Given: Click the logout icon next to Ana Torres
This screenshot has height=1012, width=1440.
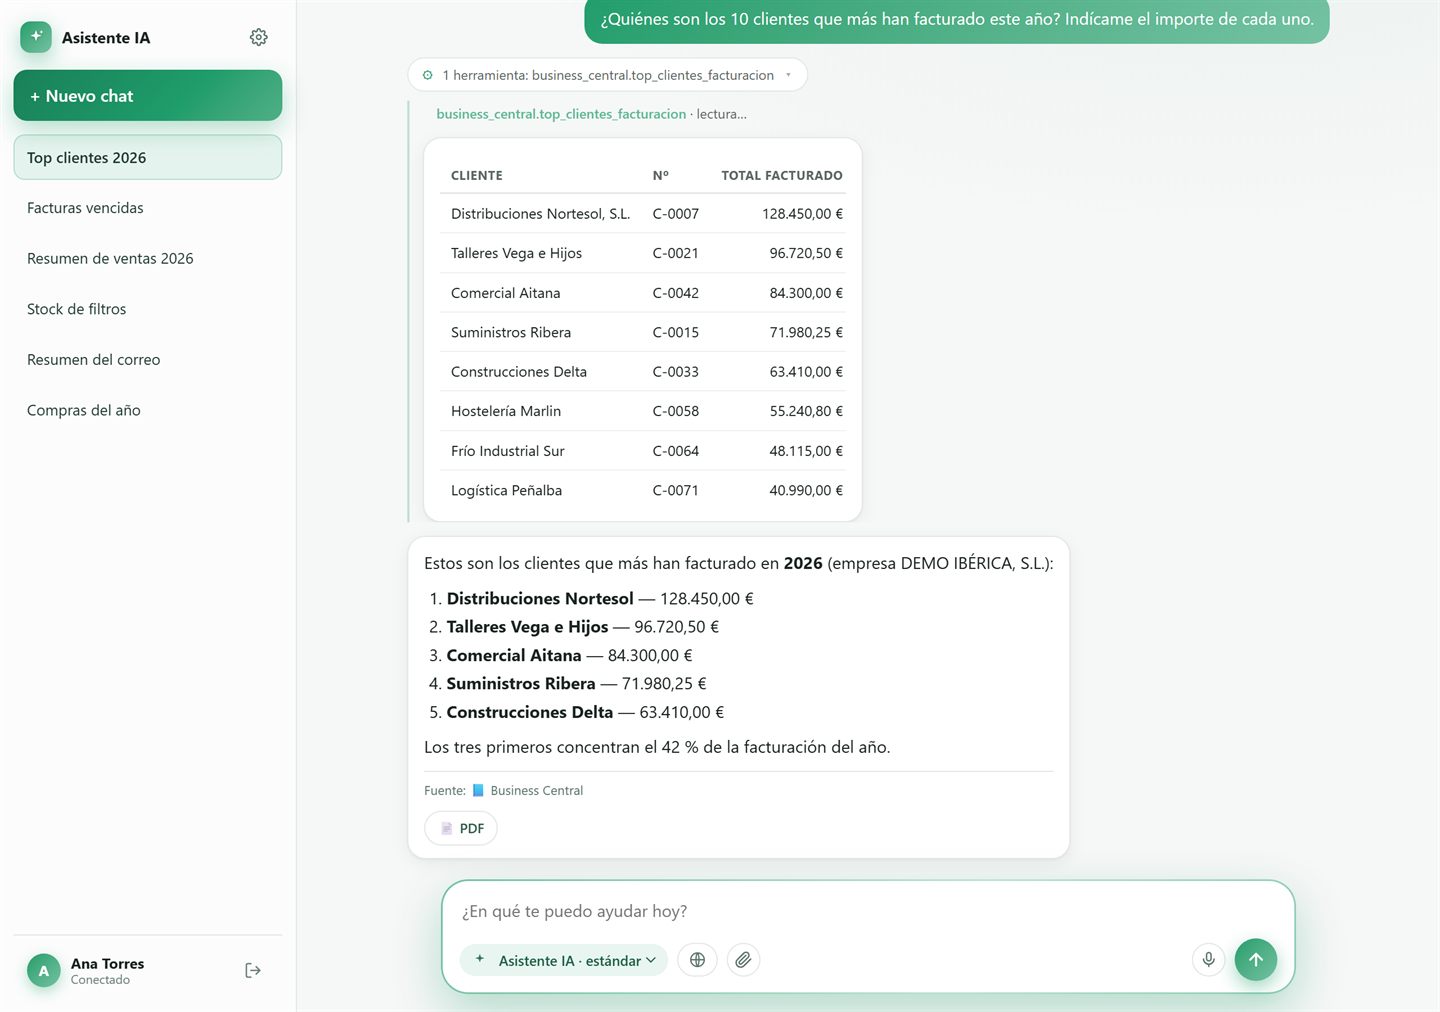Looking at the screenshot, I should click(253, 970).
